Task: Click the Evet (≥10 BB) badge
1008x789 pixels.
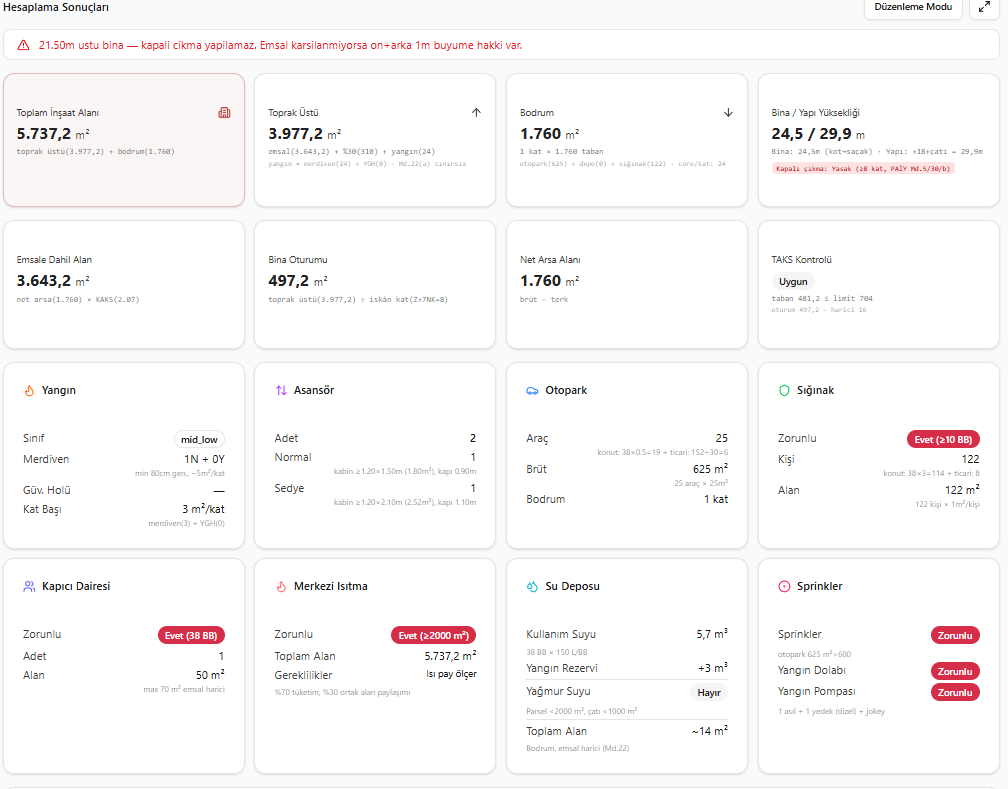Action: 943,440
